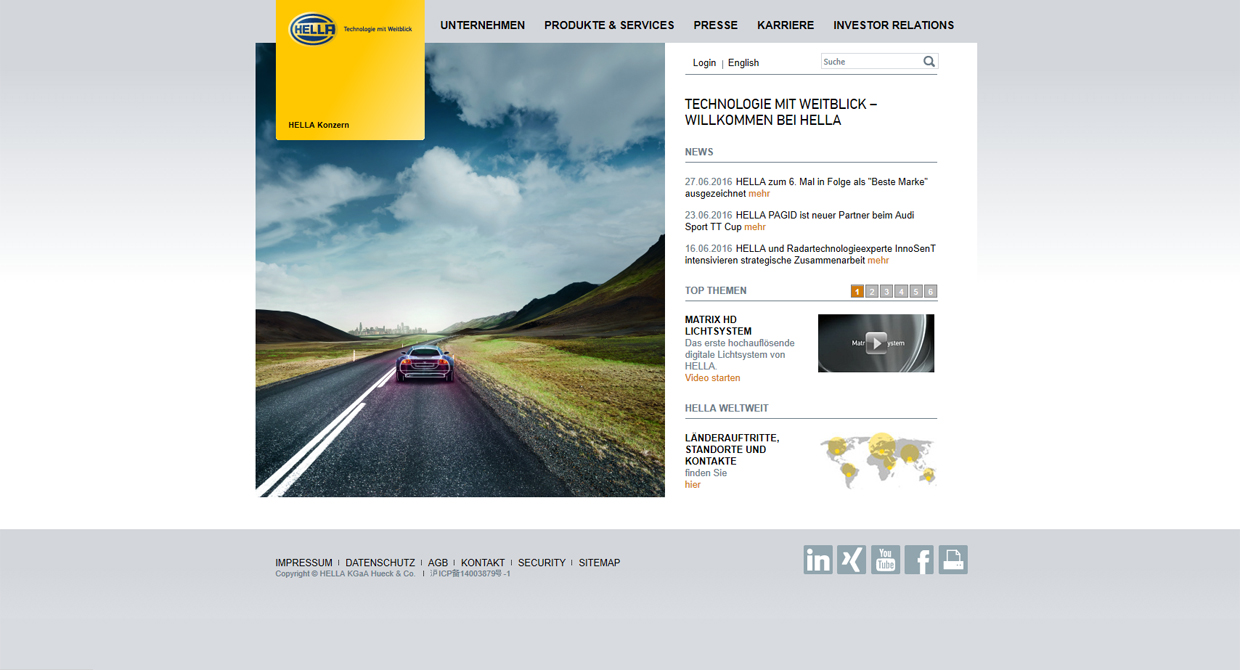
Task: Open the Kontakt footer link
Action: coord(483,563)
